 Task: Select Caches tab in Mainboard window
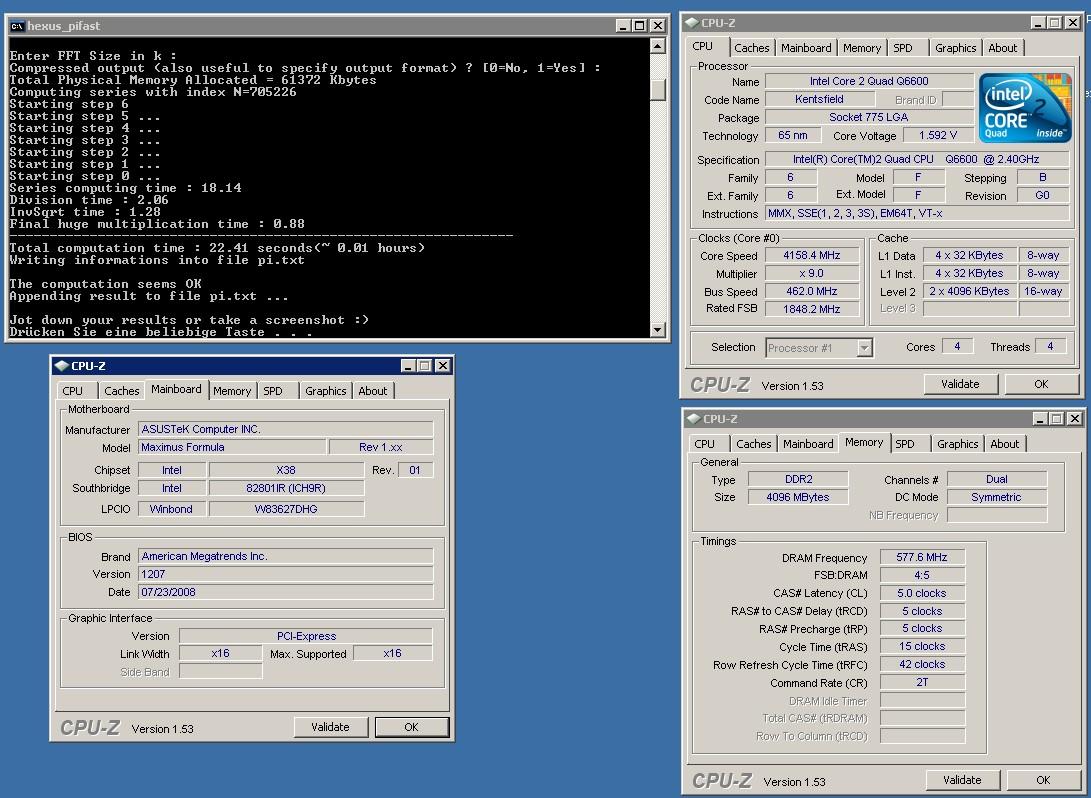coord(122,391)
